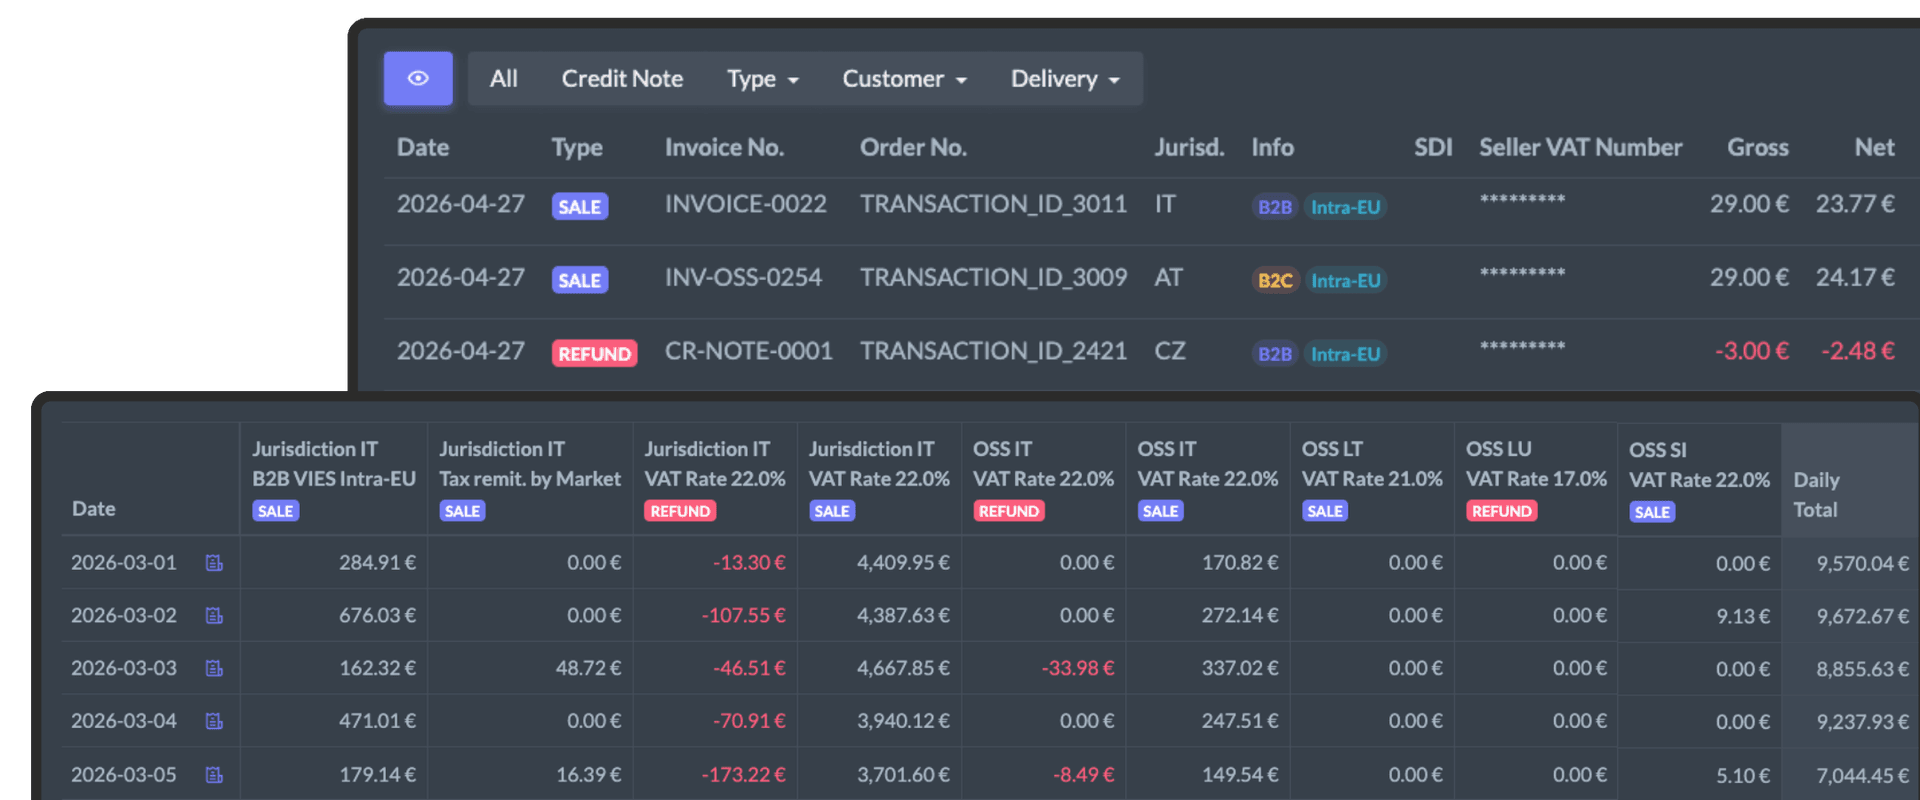Click B2B badge in CR-NOTE-0001 row

(1275, 354)
